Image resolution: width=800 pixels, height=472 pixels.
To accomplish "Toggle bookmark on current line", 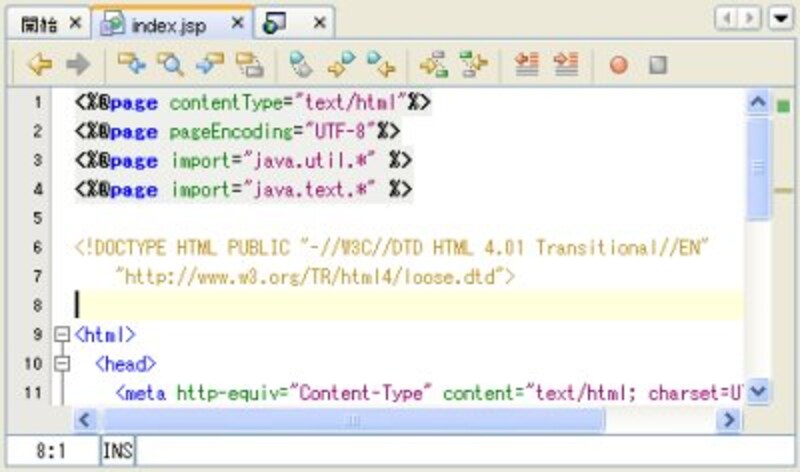I will pos(381,65).
